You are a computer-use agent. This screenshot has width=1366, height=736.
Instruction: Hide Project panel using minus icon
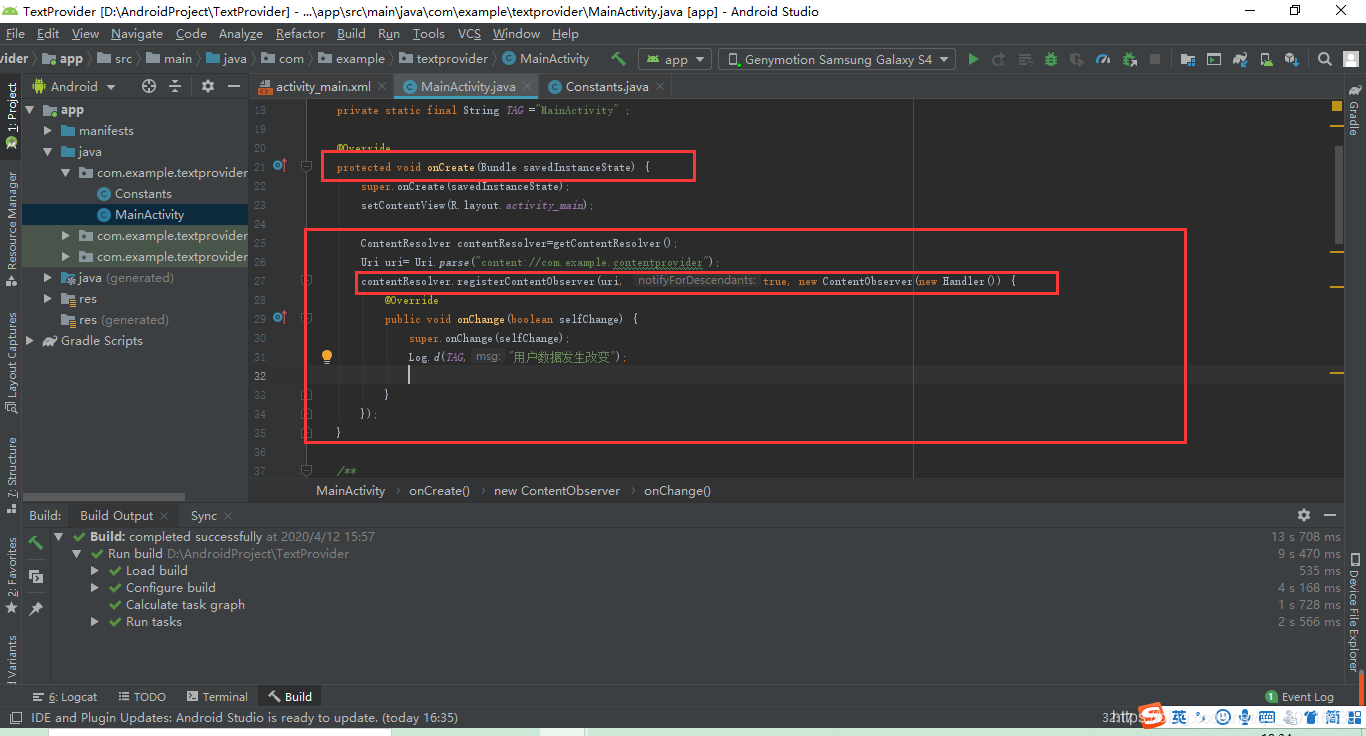pos(233,86)
